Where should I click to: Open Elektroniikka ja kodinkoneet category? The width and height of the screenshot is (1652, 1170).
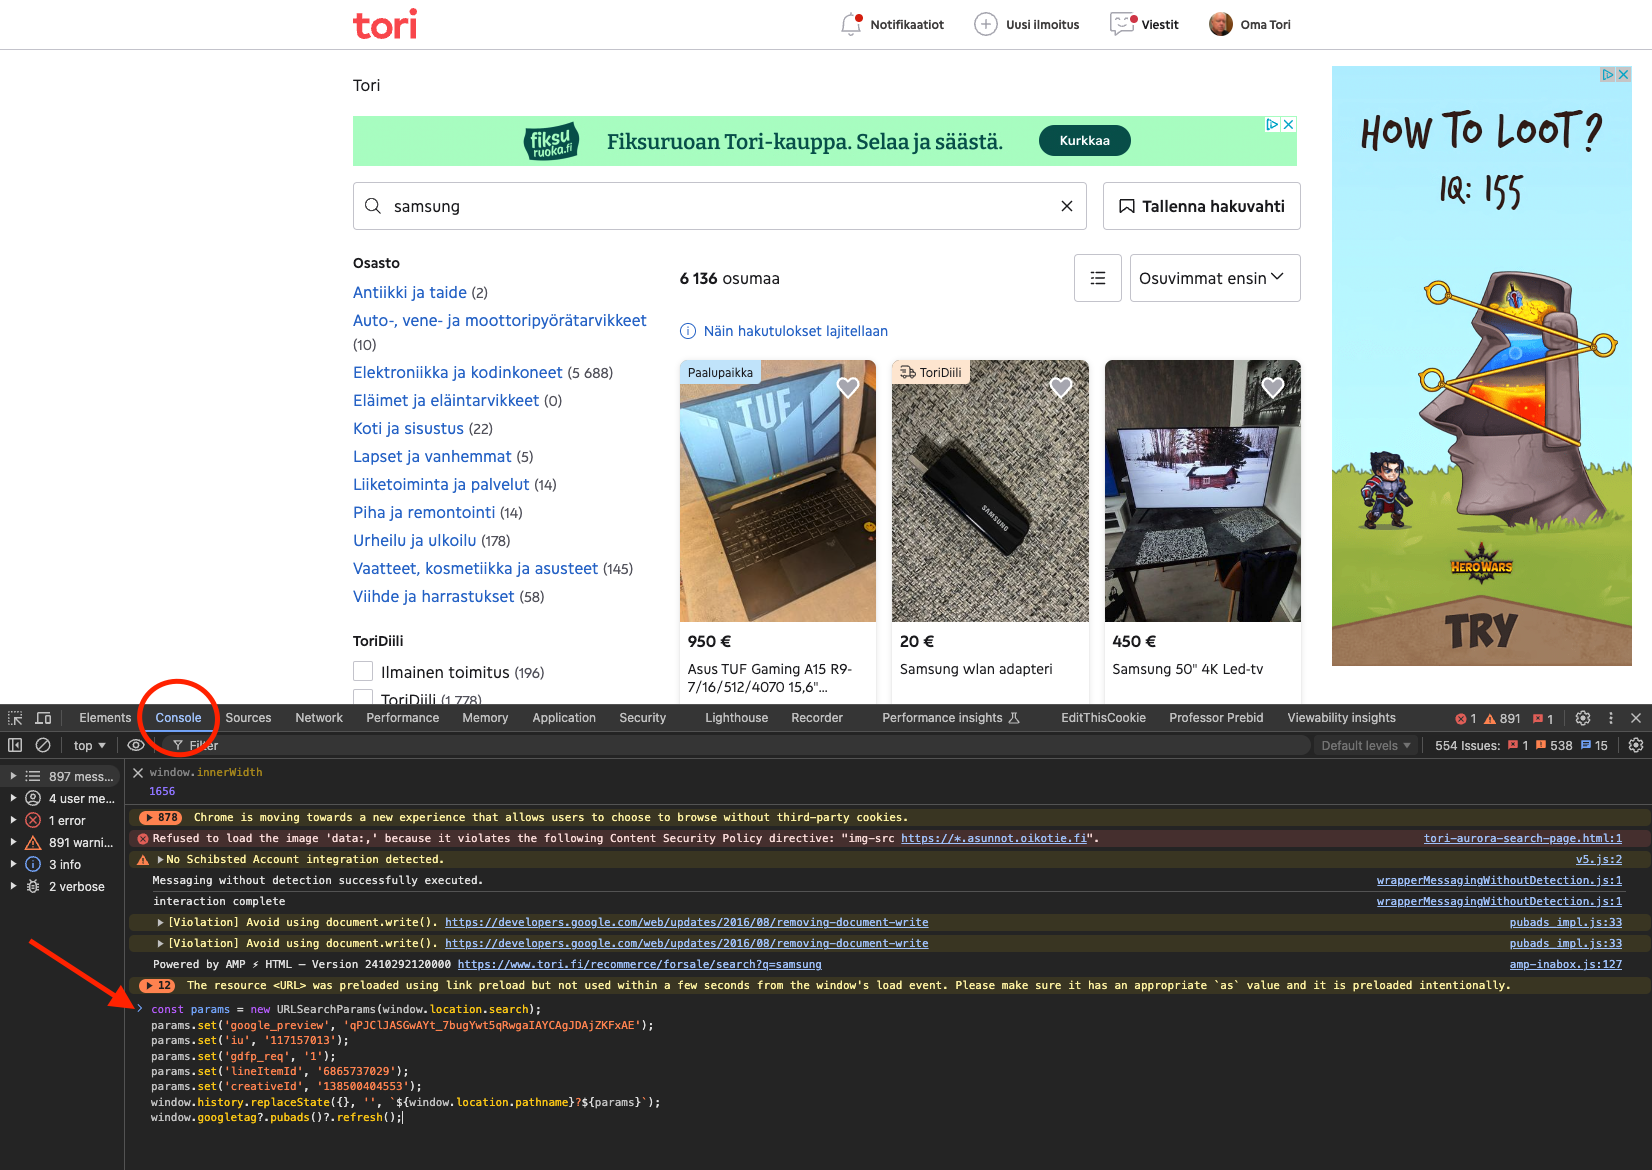click(x=458, y=372)
